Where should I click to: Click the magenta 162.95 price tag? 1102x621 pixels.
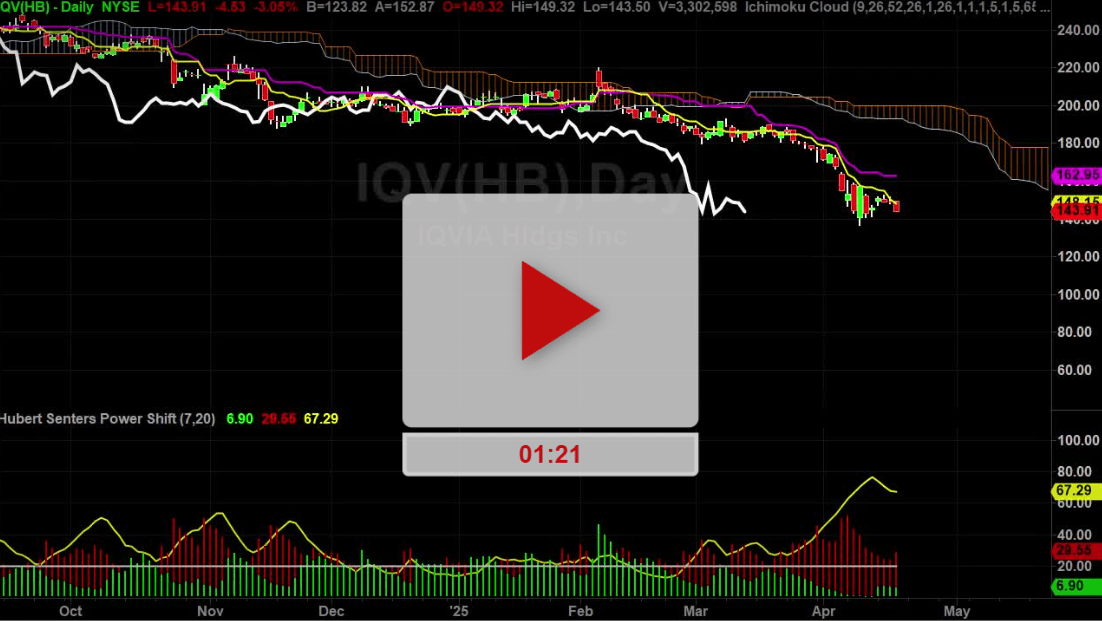click(x=1076, y=175)
